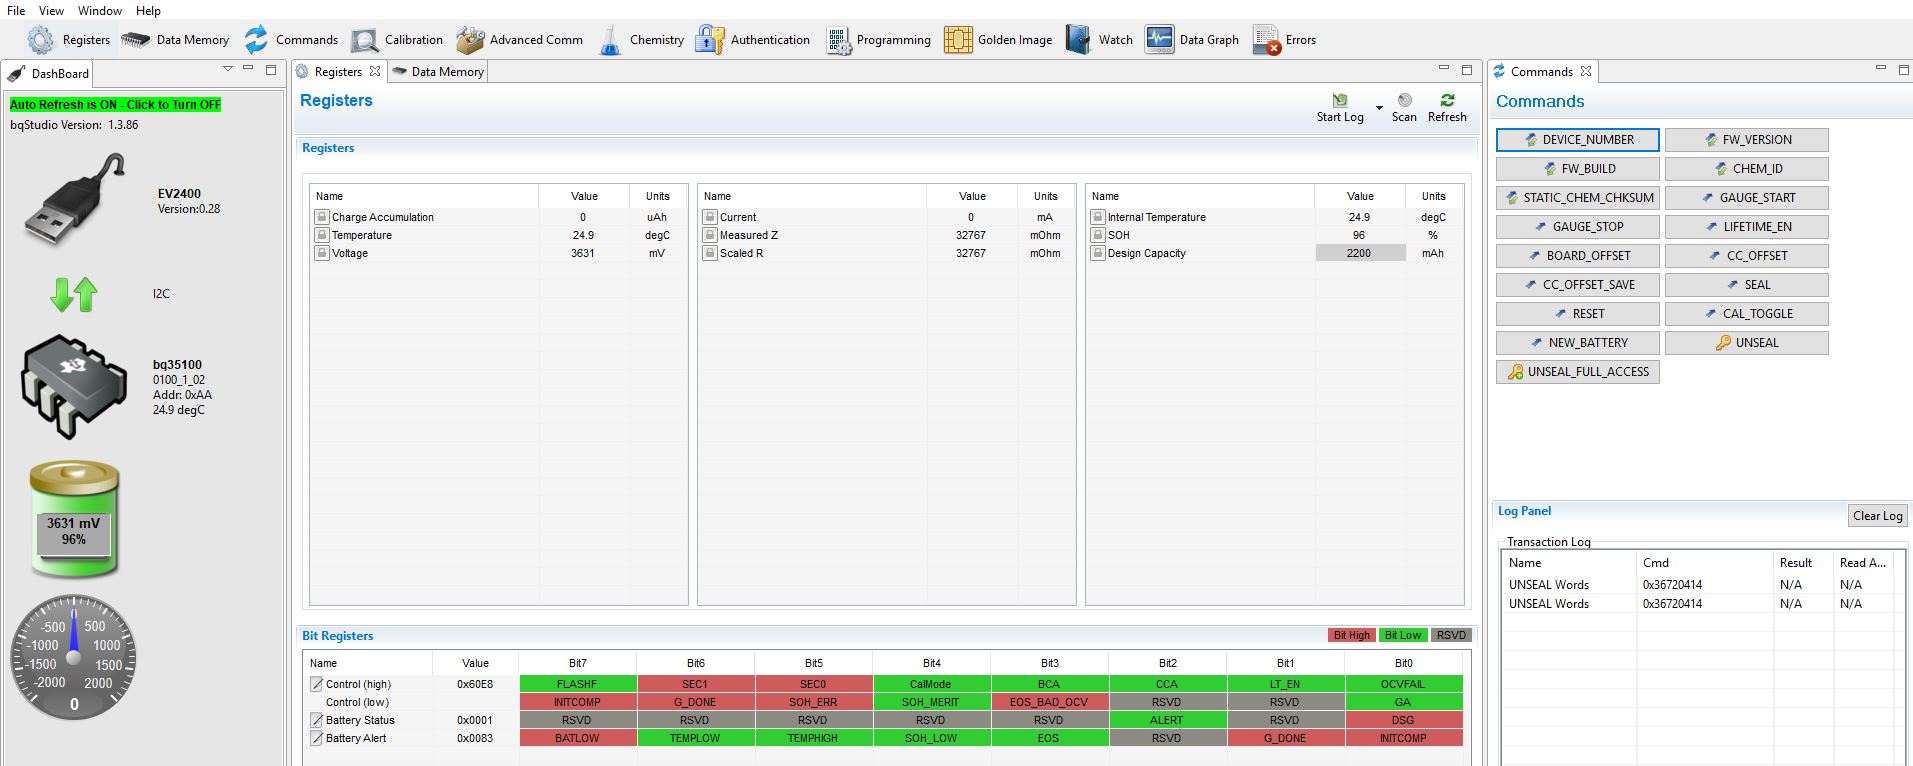Open the Programming tool
This screenshot has width=1913, height=766.
point(878,40)
